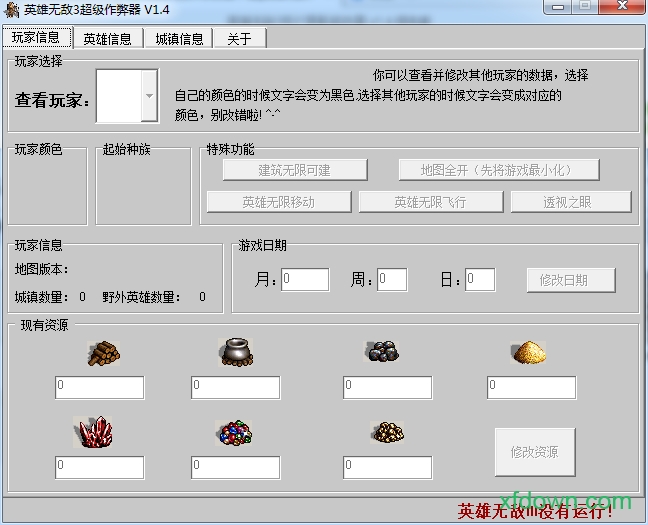This screenshot has width=648, height=525.
Task: Click the mercury cauldron resource icon
Action: [238, 352]
